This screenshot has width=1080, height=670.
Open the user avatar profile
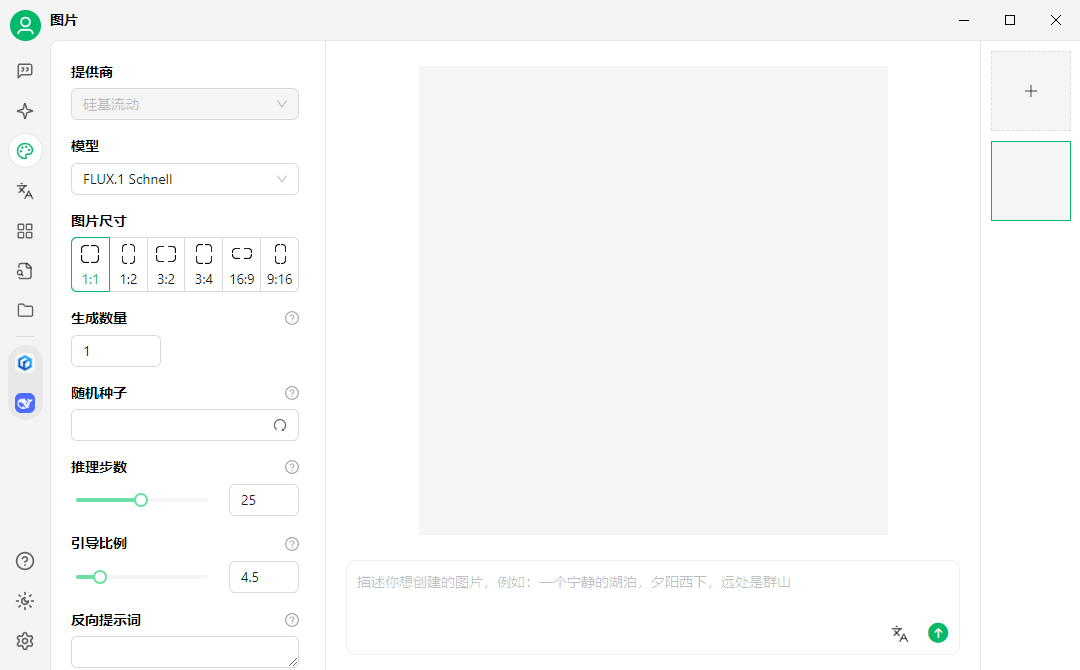coord(25,25)
